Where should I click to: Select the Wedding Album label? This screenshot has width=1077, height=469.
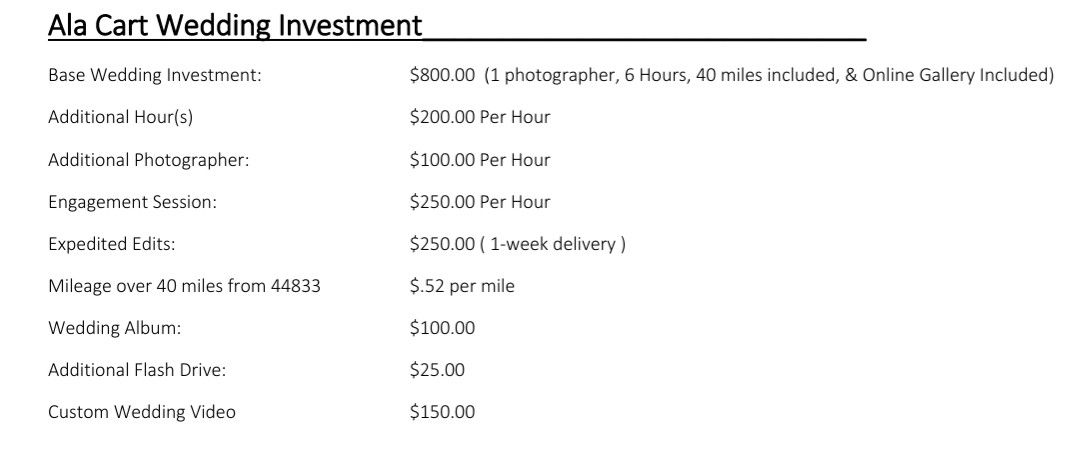[x=115, y=328]
